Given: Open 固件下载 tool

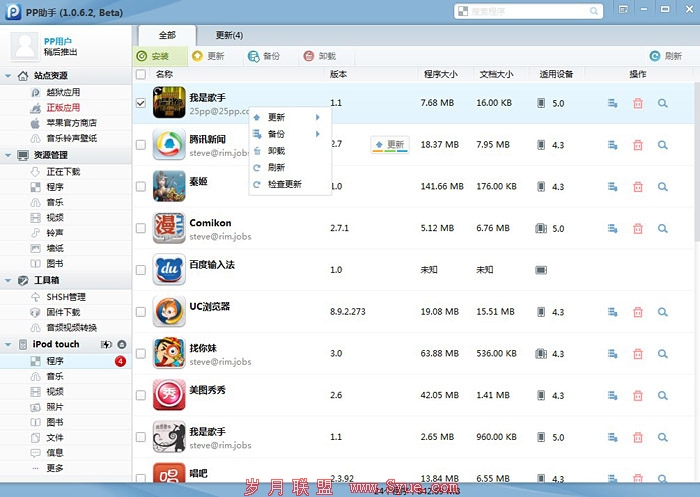Looking at the screenshot, I should tap(63, 312).
